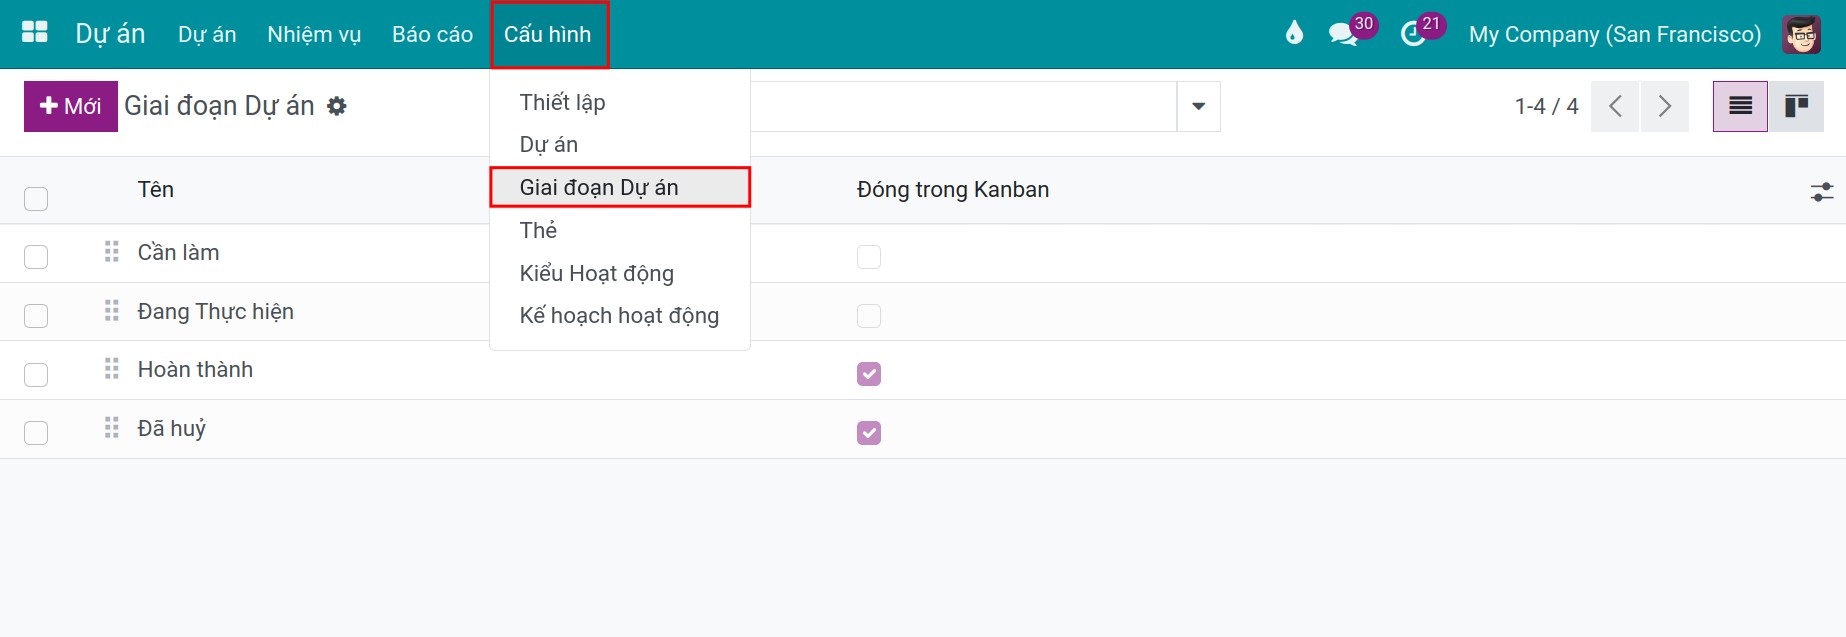Screen dimensions: 1846x637
Task: Click the Giai đoạn Dự án breadcrumb title
Action: (219, 106)
